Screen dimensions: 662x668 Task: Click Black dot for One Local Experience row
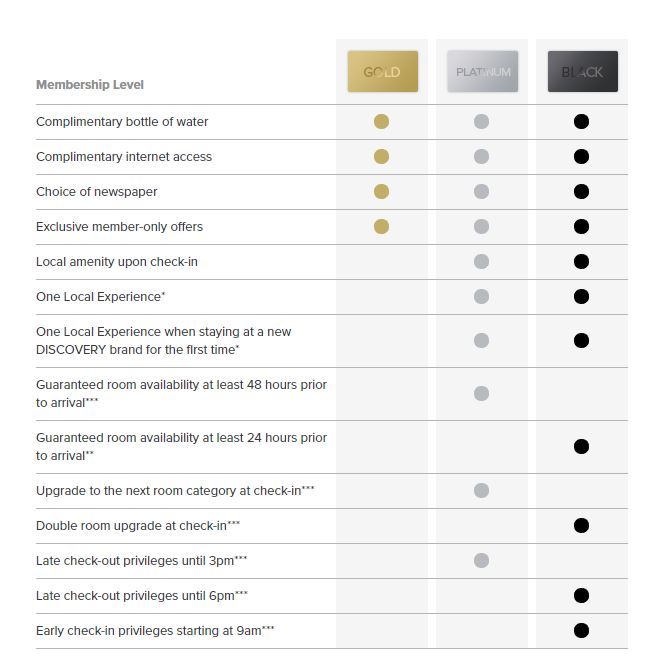[581, 297]
